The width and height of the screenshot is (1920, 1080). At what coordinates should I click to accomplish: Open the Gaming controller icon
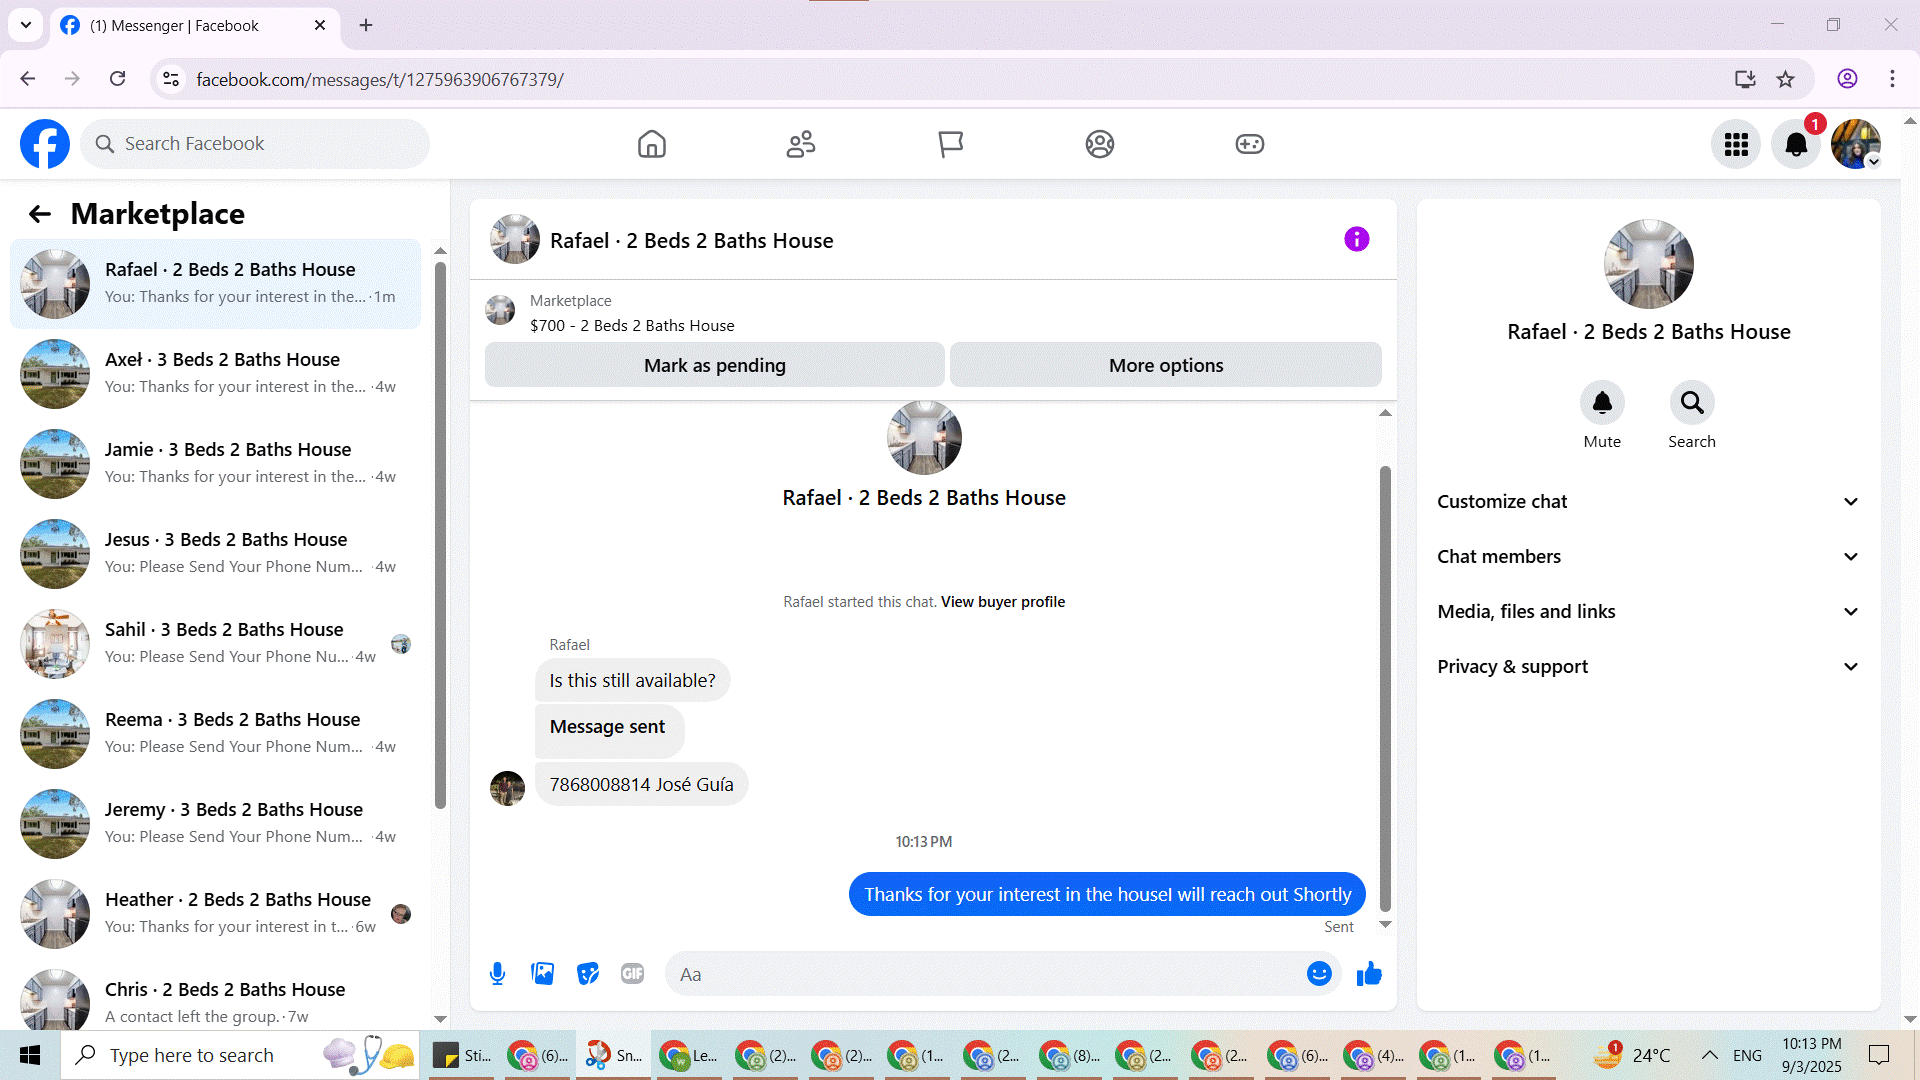click(1250, 144)
